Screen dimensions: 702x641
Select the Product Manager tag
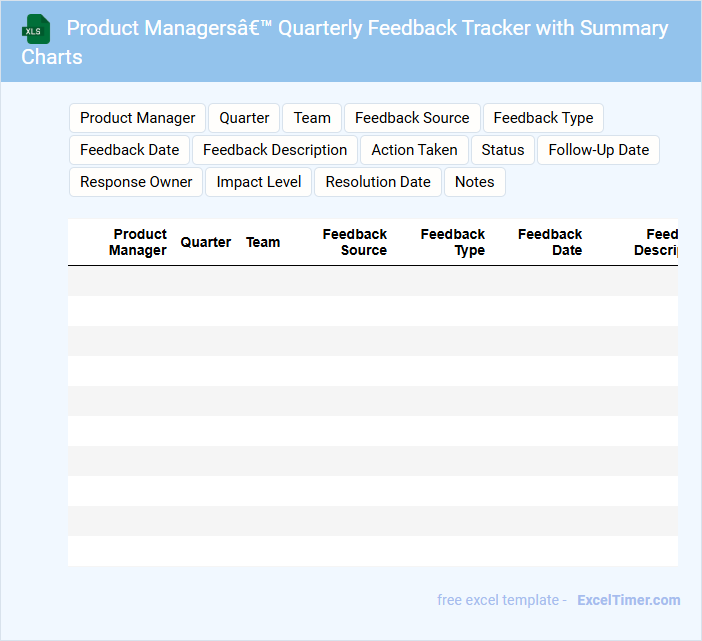pyautogui.click(x=138, y=118)
